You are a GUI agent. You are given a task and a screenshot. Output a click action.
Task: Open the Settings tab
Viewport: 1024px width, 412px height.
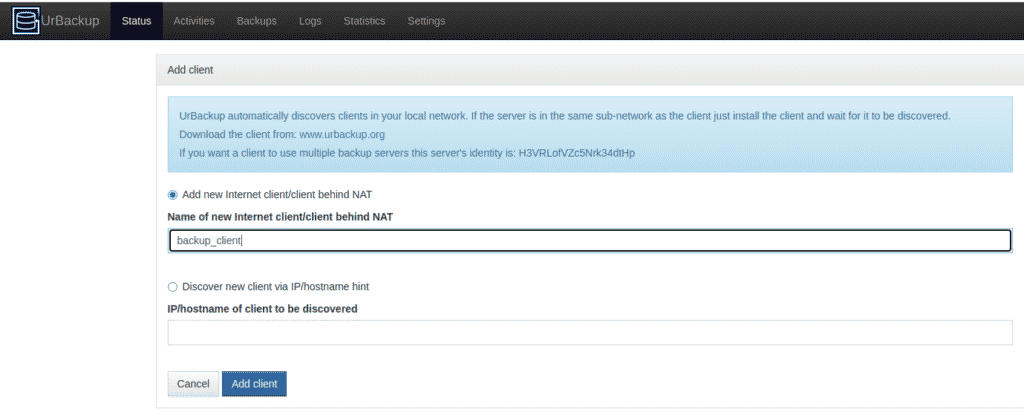click(427, 21)
